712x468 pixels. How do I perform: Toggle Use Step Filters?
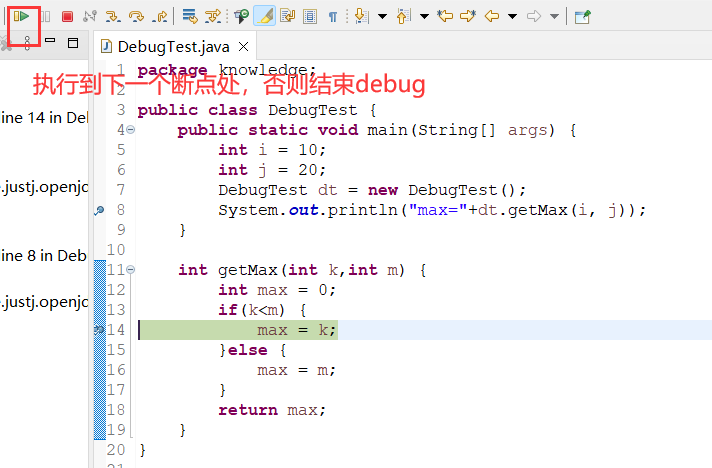click(213, 17)
